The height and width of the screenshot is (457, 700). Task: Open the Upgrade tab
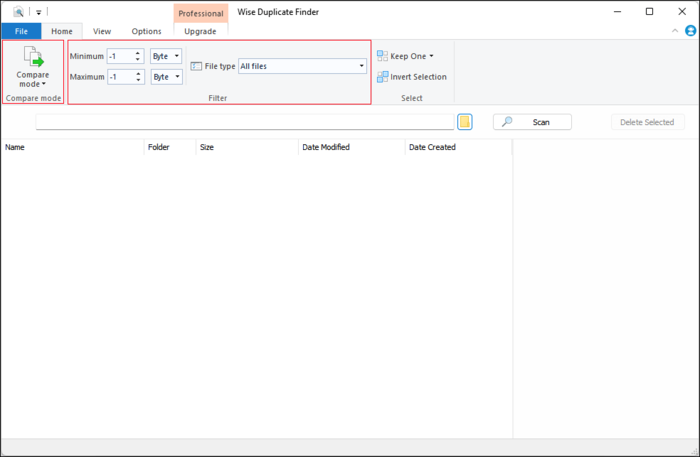200,31
